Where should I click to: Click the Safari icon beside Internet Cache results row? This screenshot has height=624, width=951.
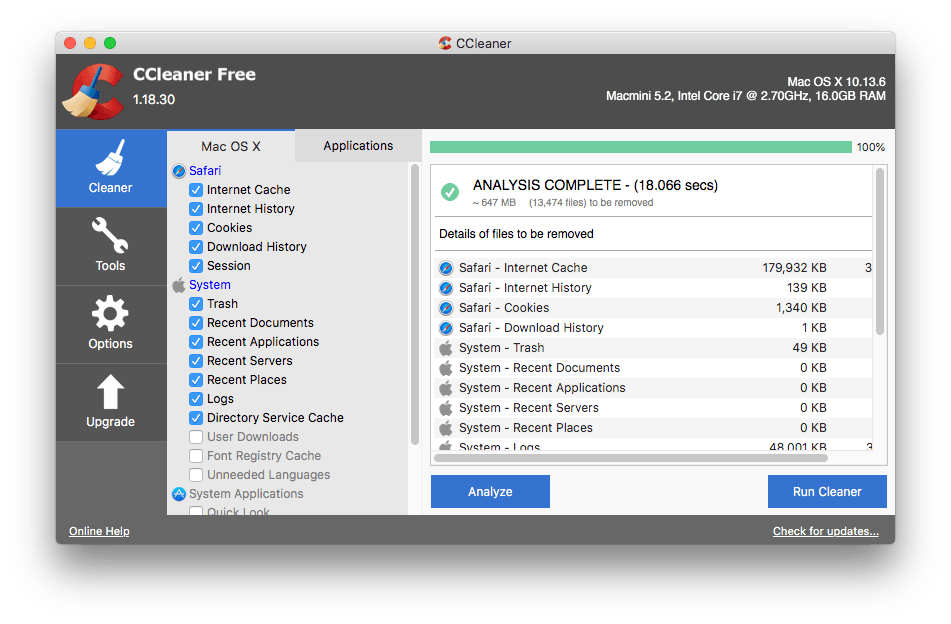(x=445, y=269)
